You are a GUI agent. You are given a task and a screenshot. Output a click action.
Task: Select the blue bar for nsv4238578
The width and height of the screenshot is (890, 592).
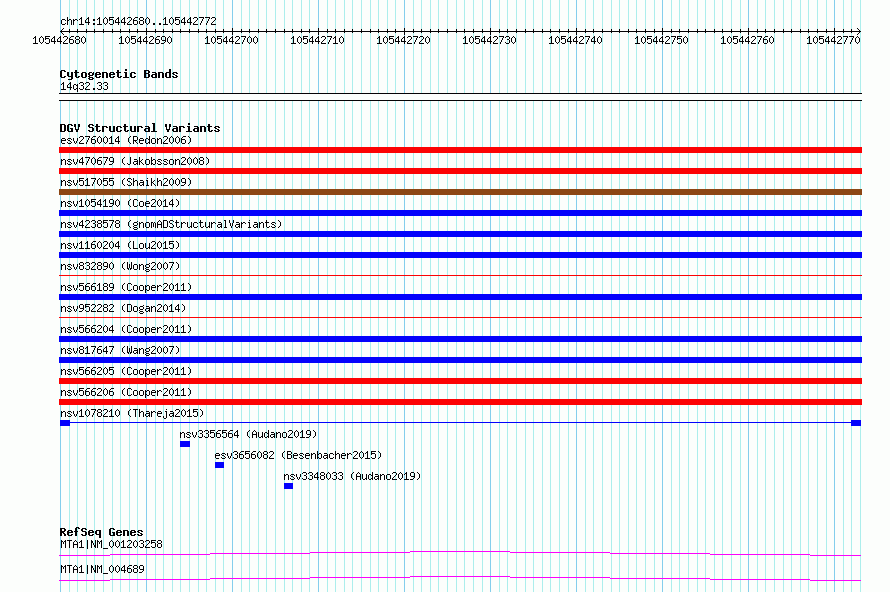click(460, 234)
